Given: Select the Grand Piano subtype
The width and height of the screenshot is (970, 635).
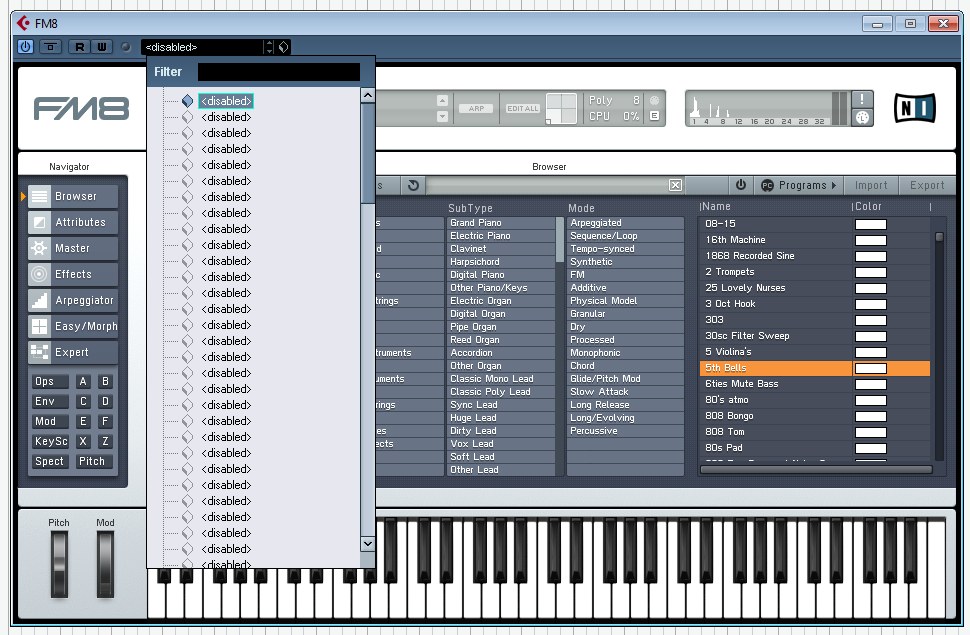Looking at the screenshot, I should tap(500, 223).
